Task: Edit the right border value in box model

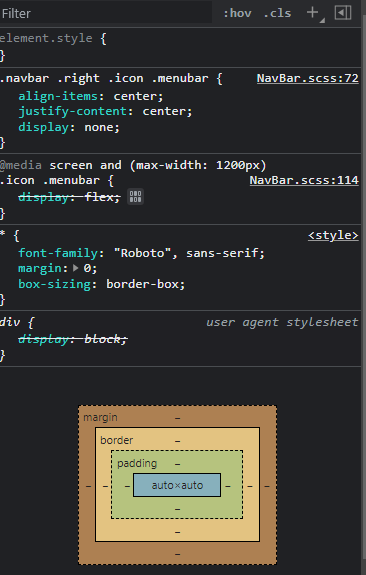Action: (250, 486)
